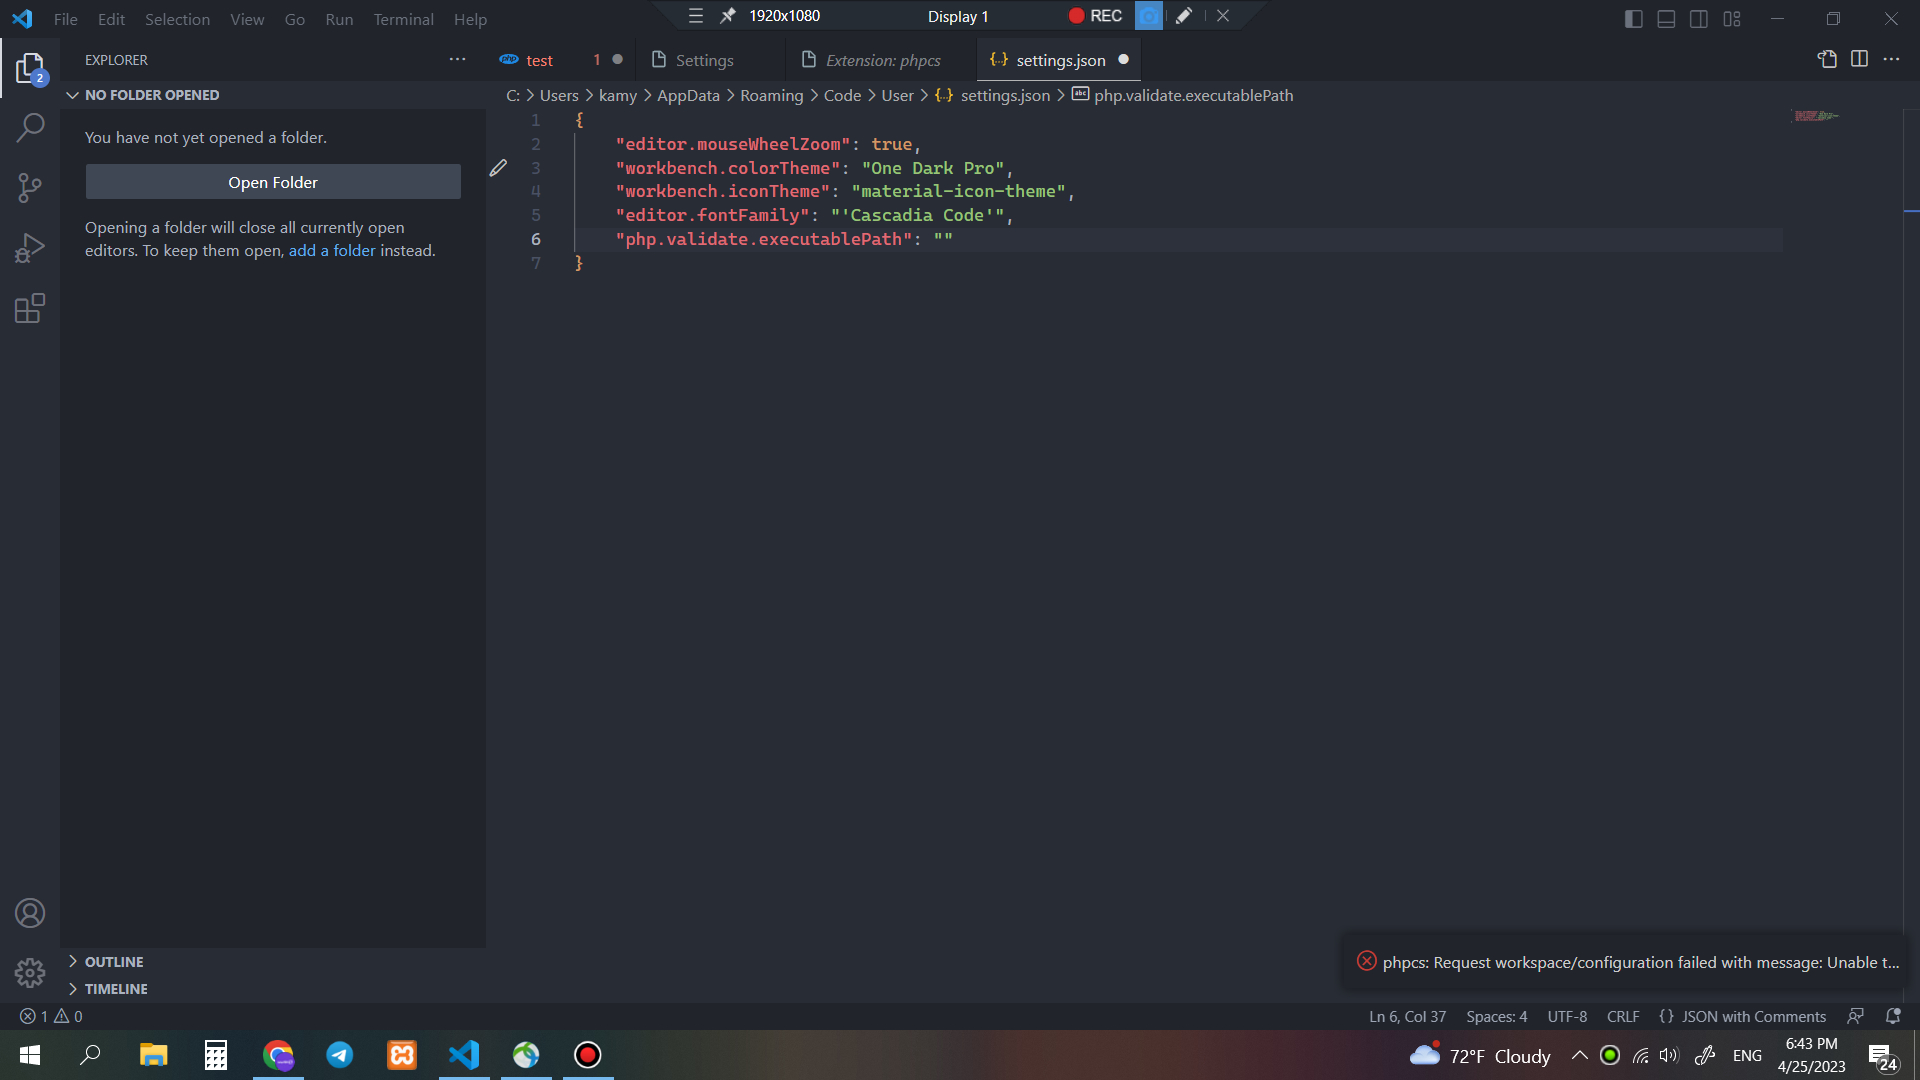The image size is (1920, 1080).
Task: Click the recorder blue screenshot camera icon
Action: [1149, 16]
